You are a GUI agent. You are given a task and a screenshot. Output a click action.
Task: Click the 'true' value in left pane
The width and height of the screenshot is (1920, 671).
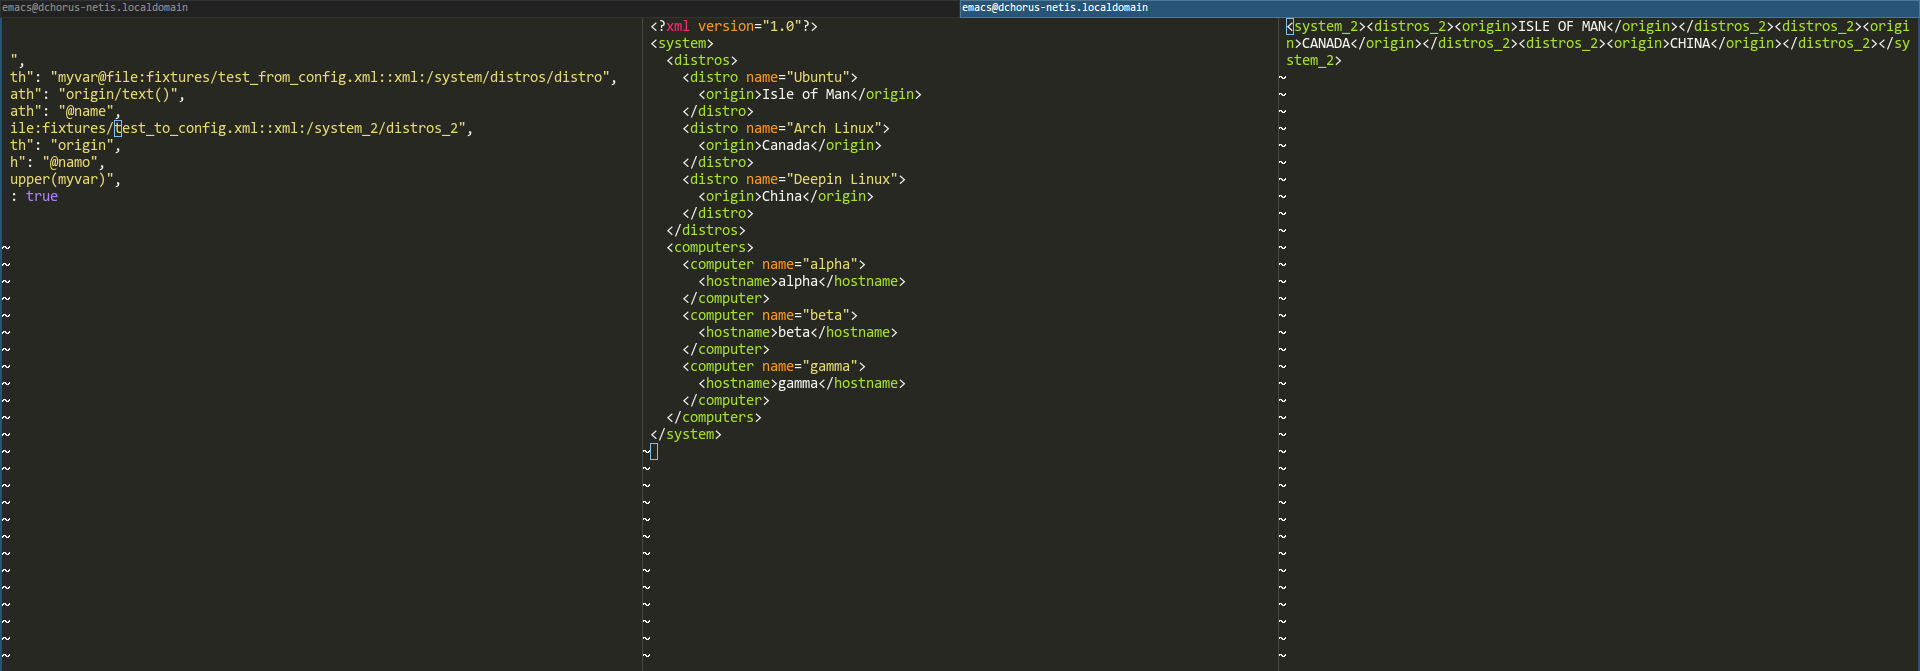tap(42, 196)
